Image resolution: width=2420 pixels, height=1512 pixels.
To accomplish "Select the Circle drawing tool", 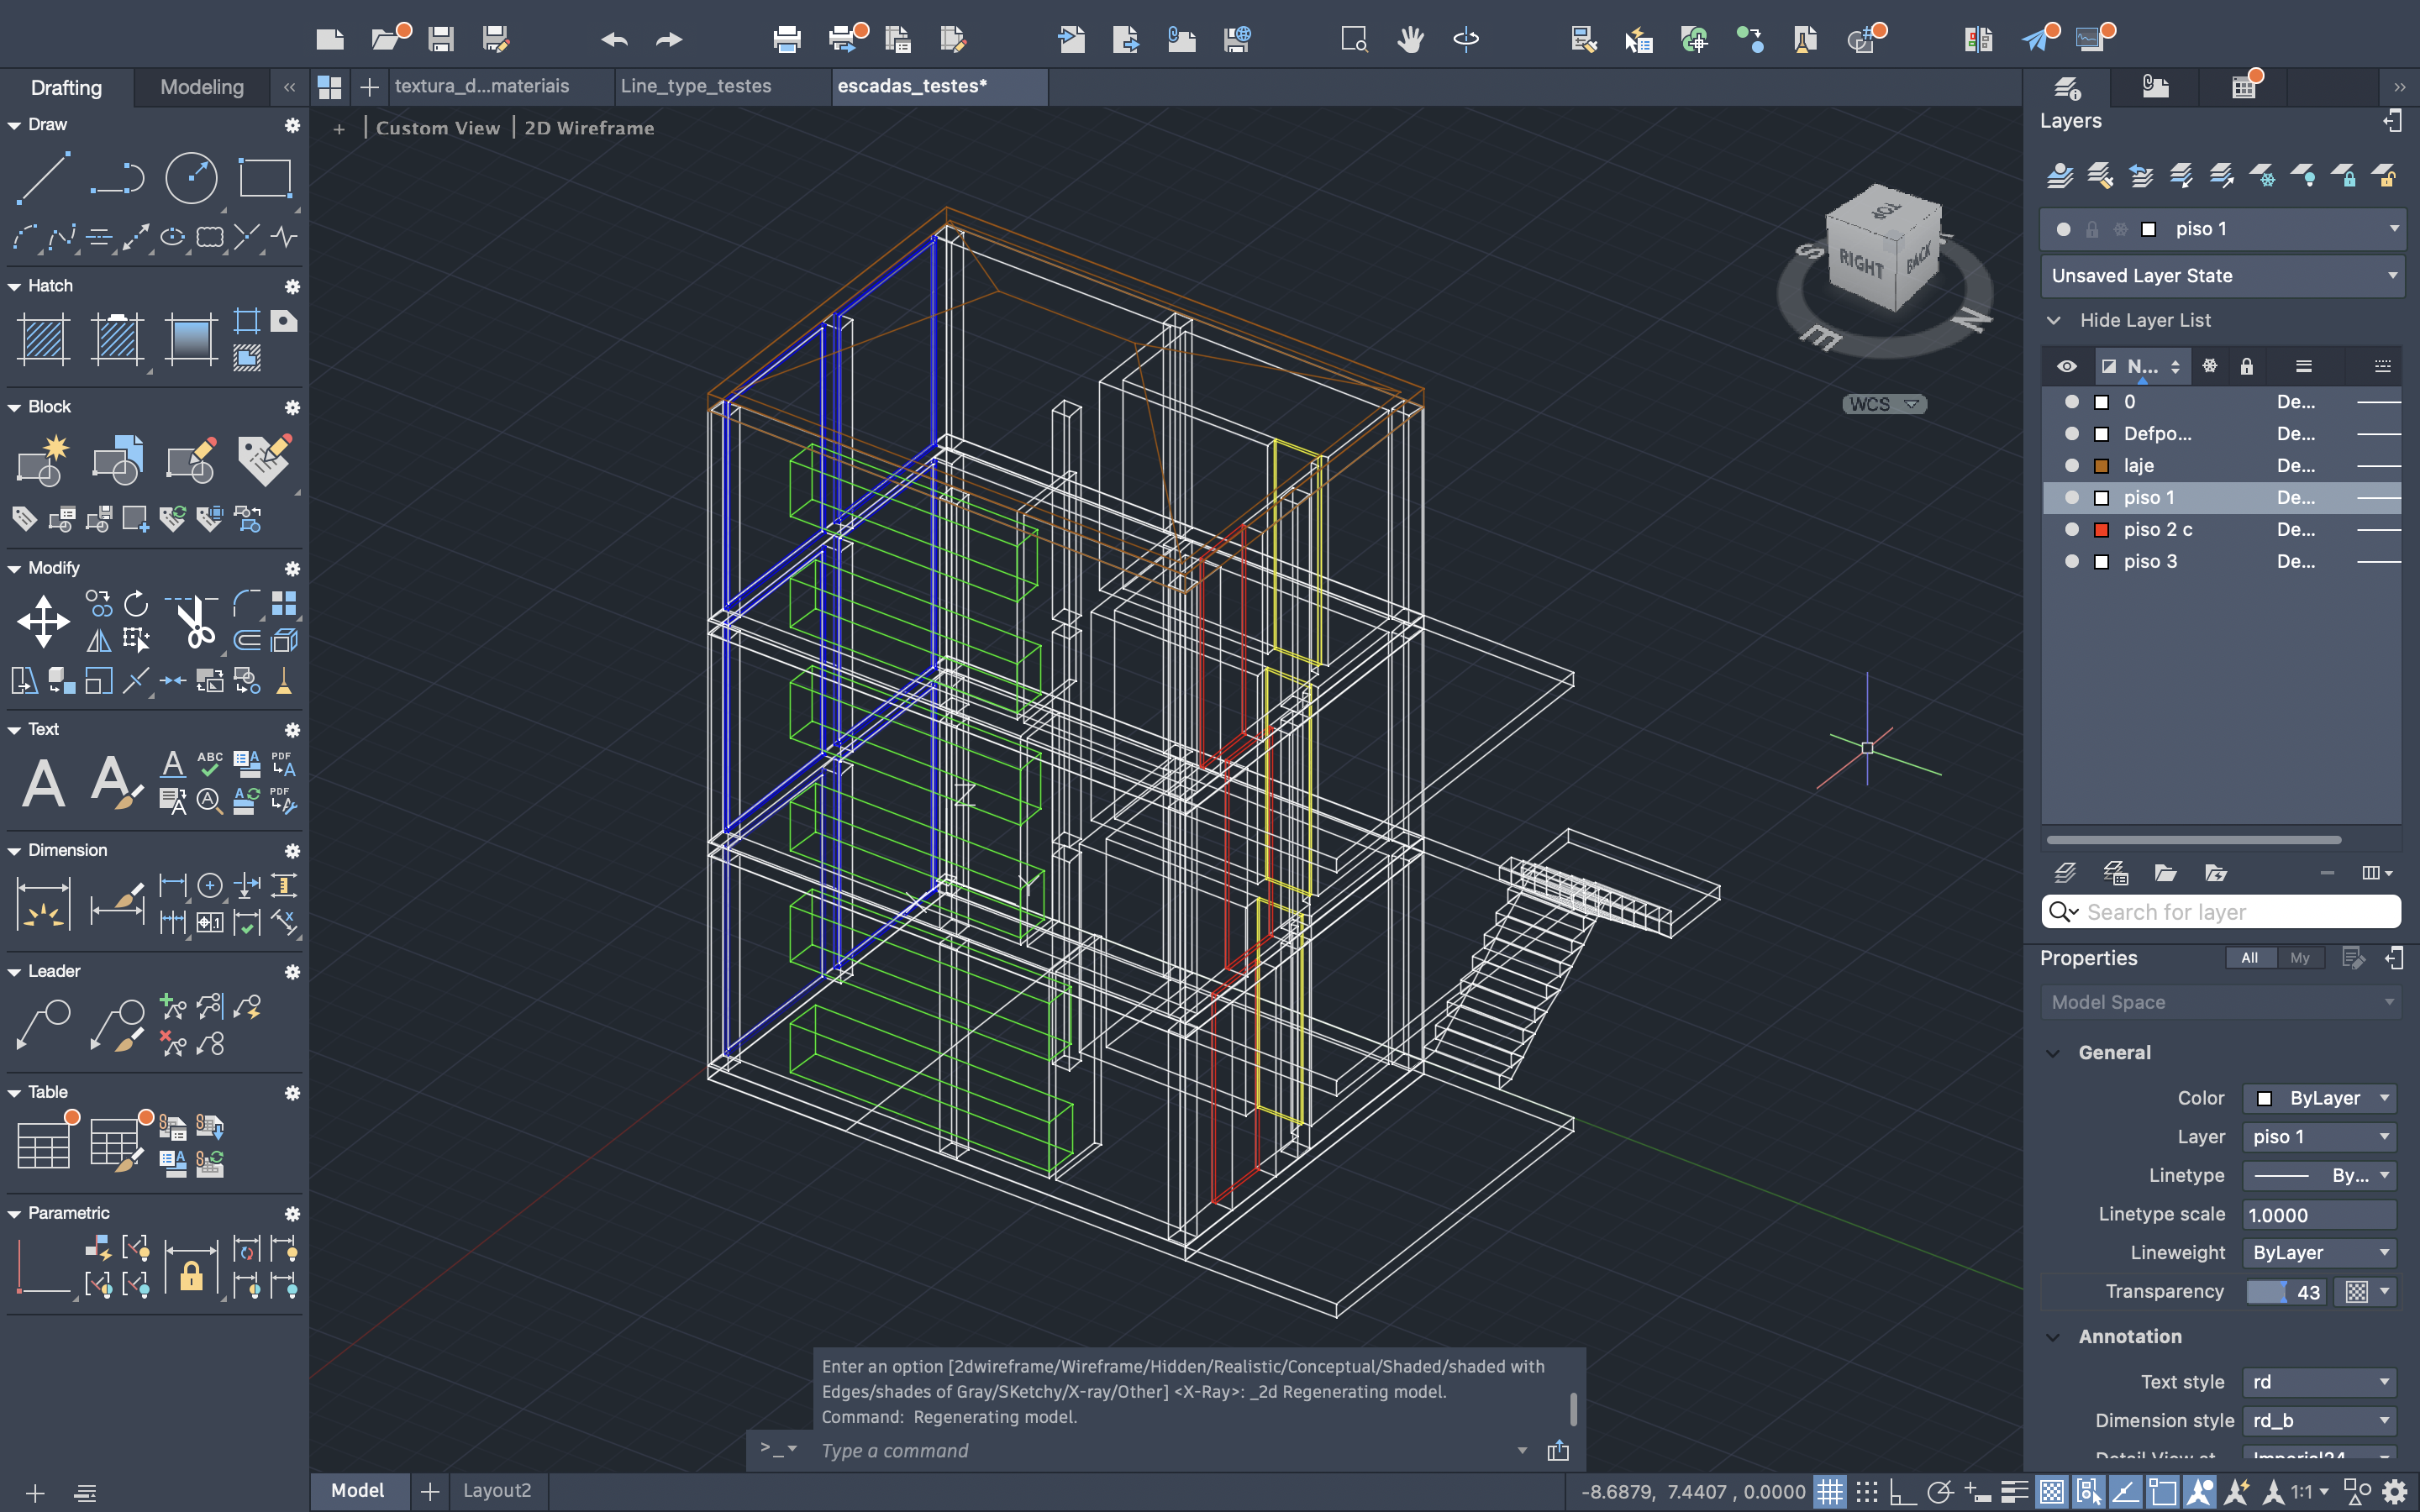I will [190, 178].
